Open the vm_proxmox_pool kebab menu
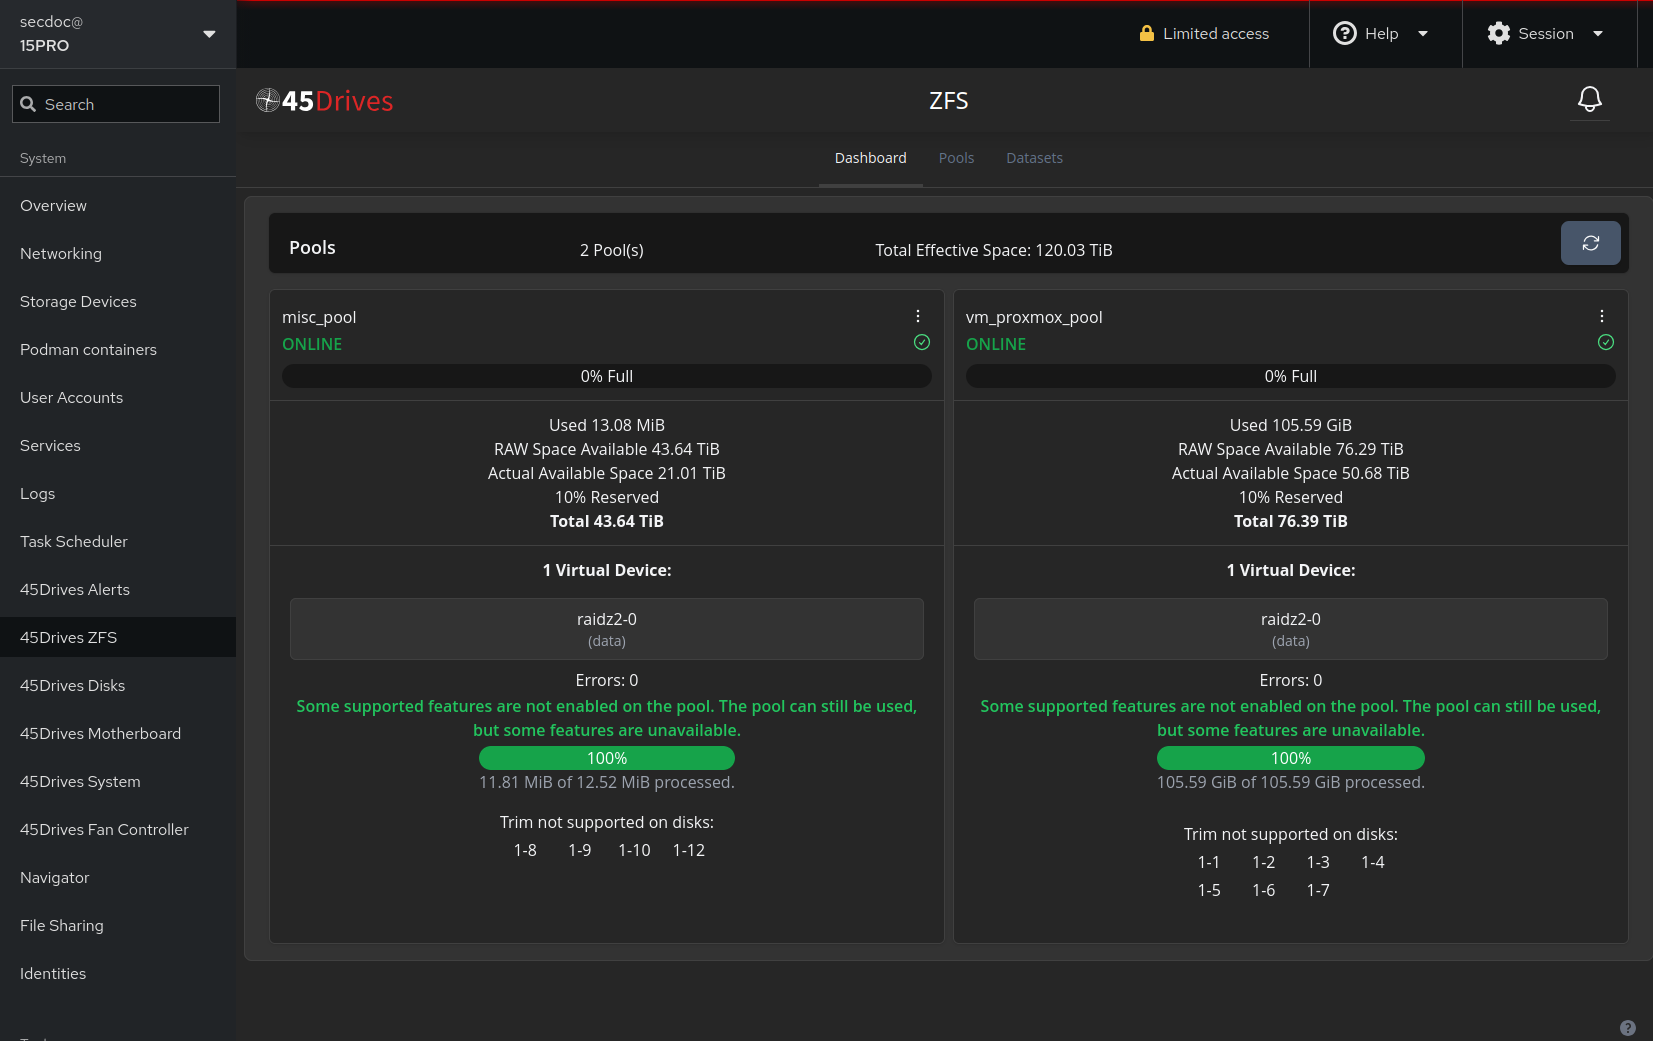1653x1041 pixels. point(1602,316)
